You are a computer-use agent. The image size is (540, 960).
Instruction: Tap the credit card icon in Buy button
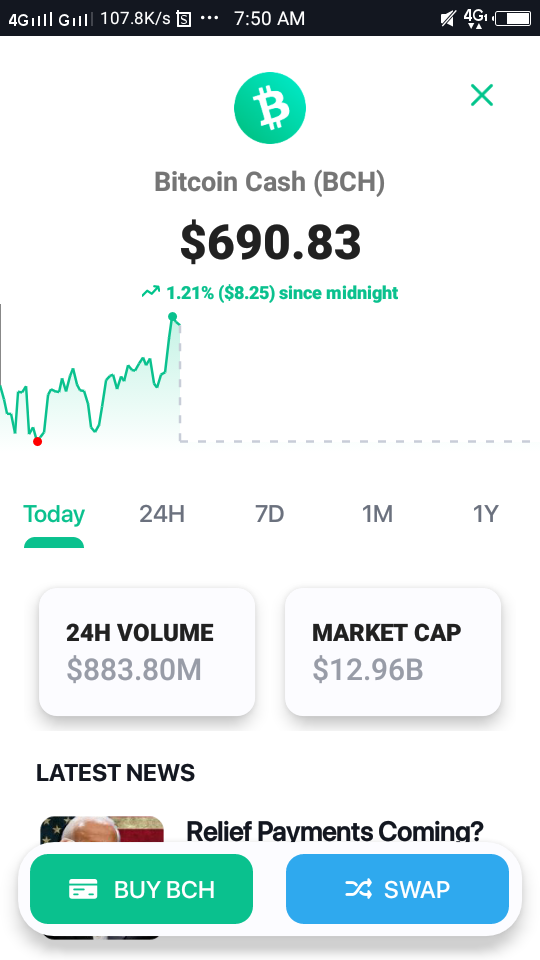pos(83,889)
